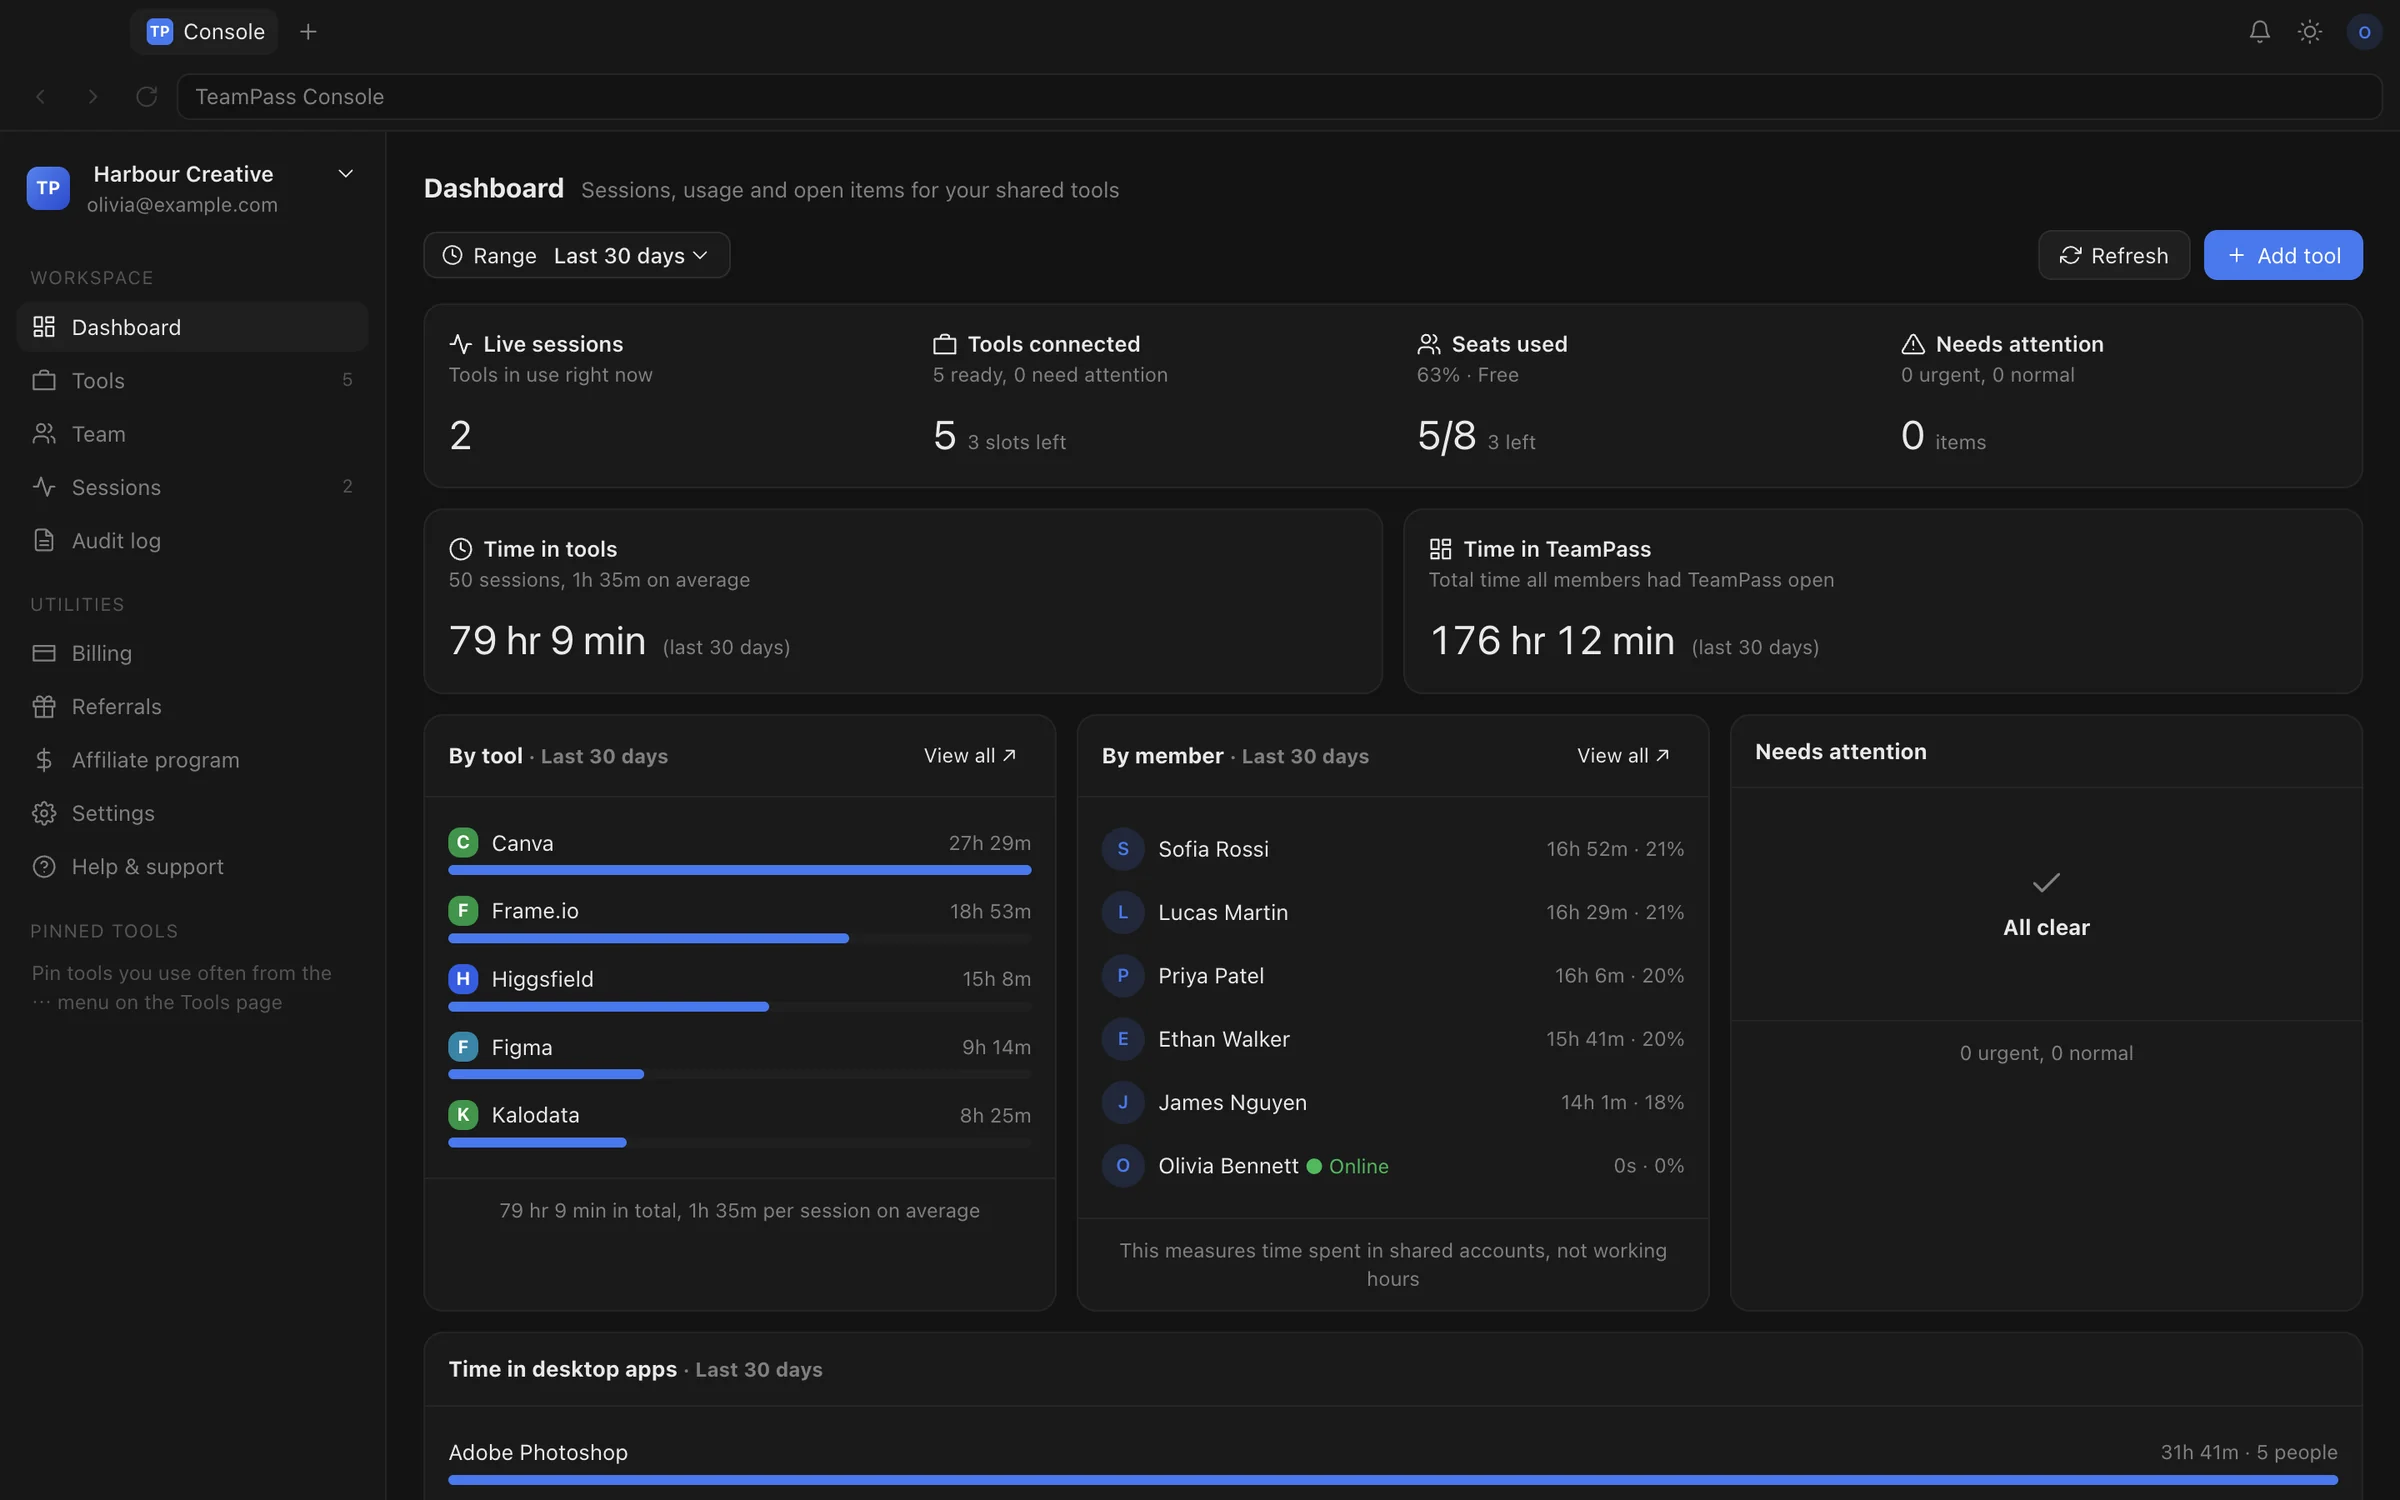Click the Affiliate program dollar icon

[x=44, y=760]
